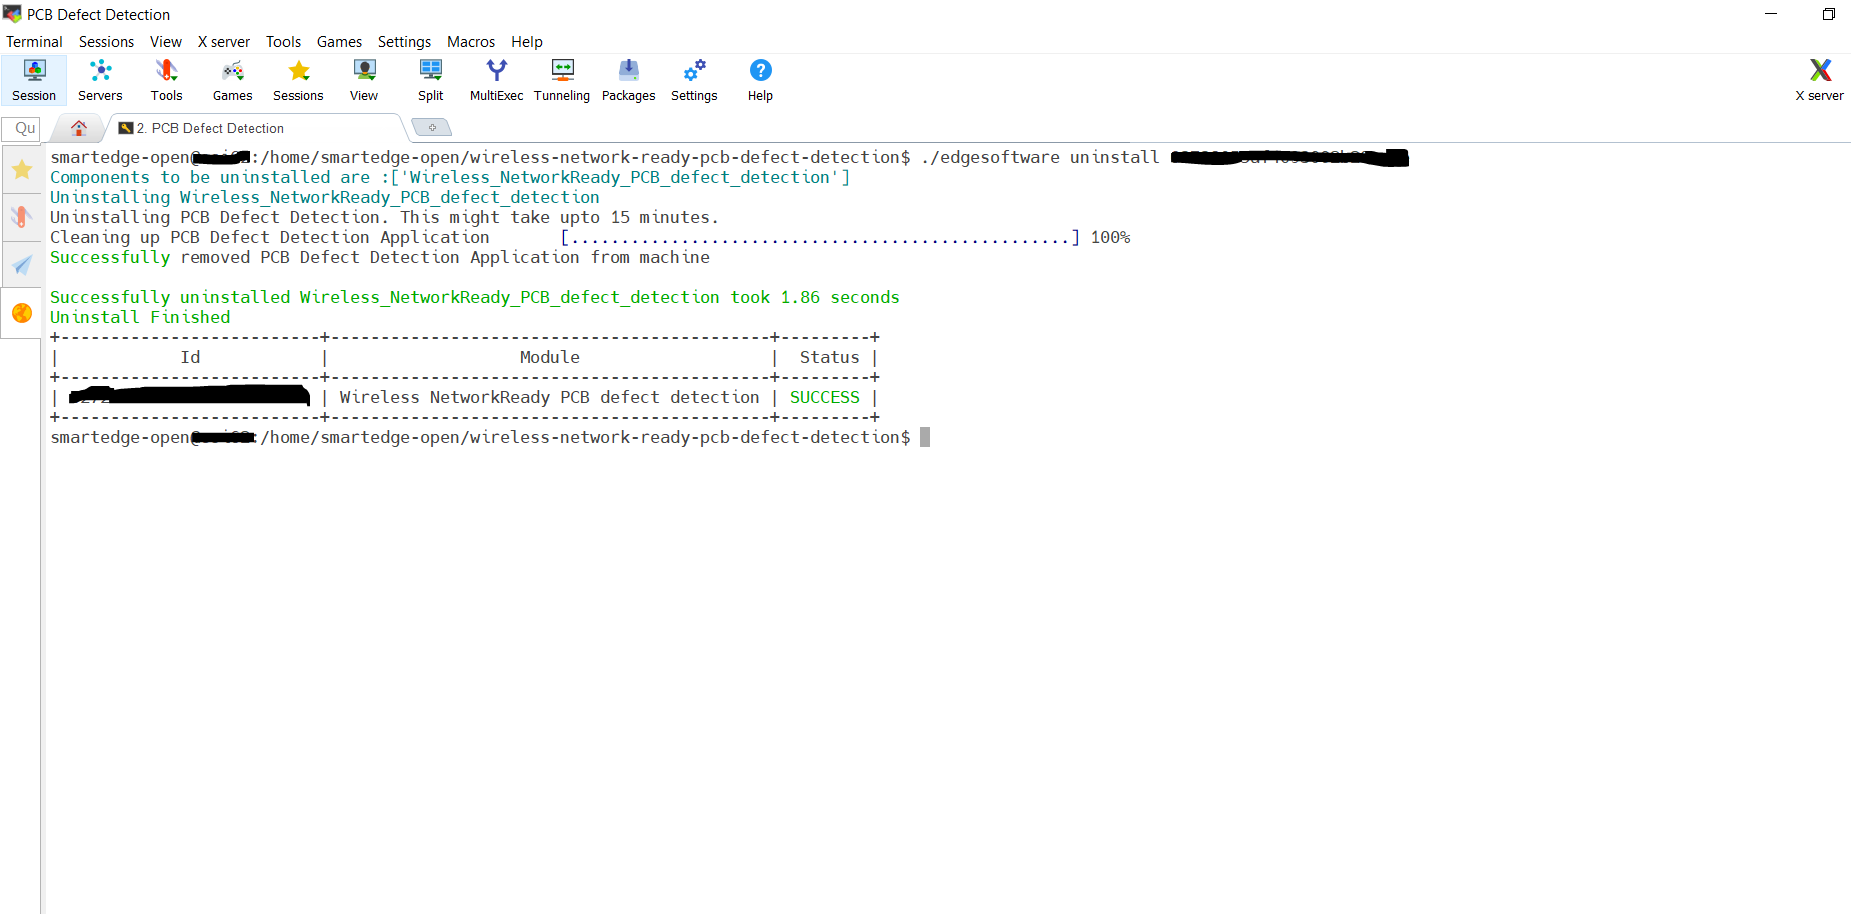This screenshot has width=1851, height=914.
Task: Click the Help question mark toolbar icon
Action: [x=760, y=80]
